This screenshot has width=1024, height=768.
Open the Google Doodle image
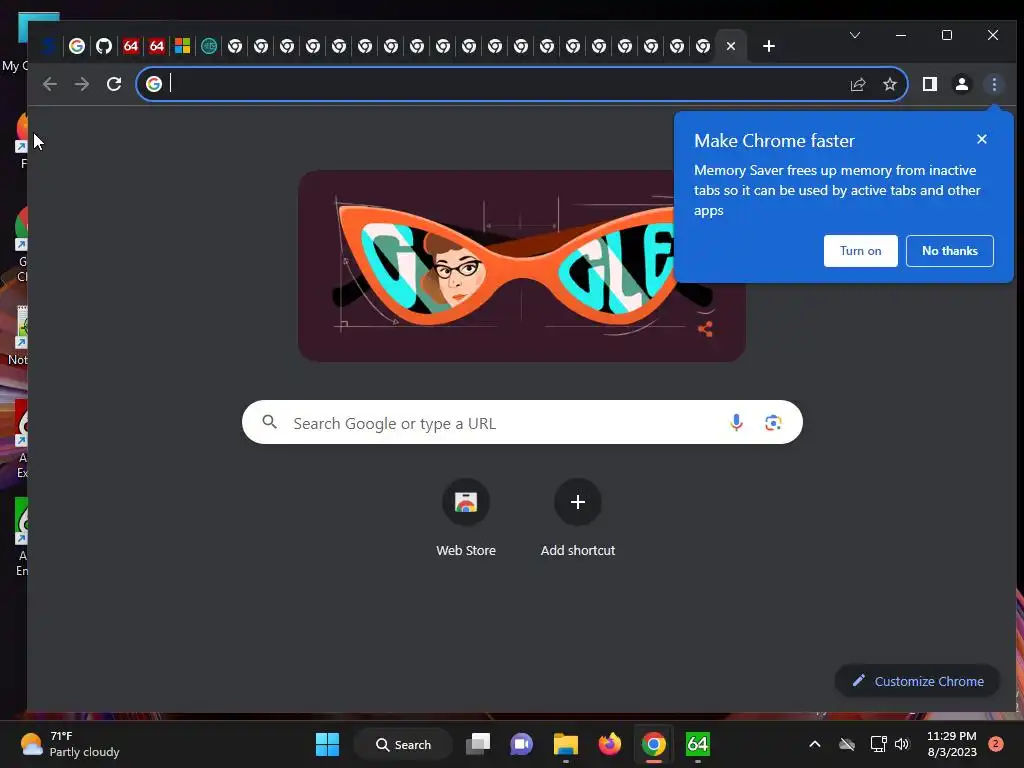(521, 266)
